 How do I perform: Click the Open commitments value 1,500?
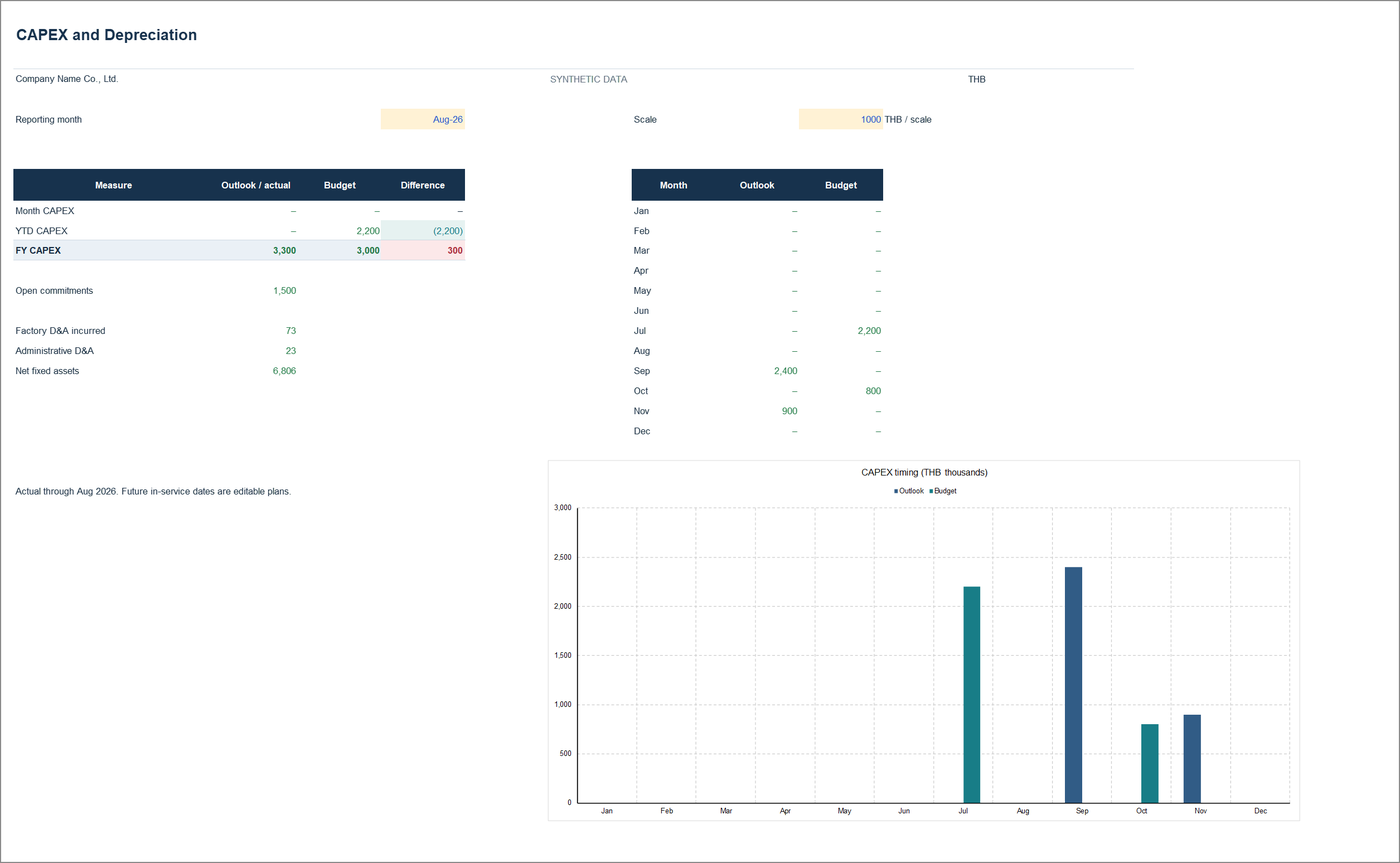pyautogui.click(x=284, y=291)
